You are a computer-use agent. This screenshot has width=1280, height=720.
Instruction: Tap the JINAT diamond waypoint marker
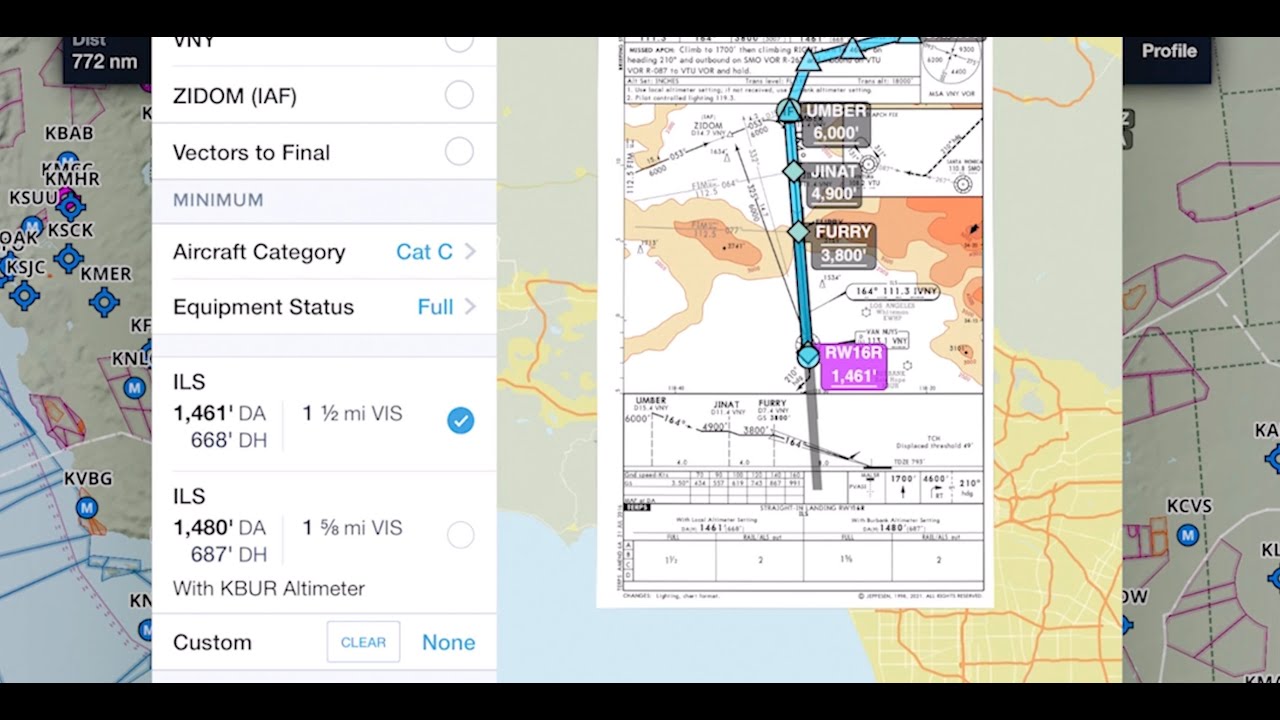[793, 172]
